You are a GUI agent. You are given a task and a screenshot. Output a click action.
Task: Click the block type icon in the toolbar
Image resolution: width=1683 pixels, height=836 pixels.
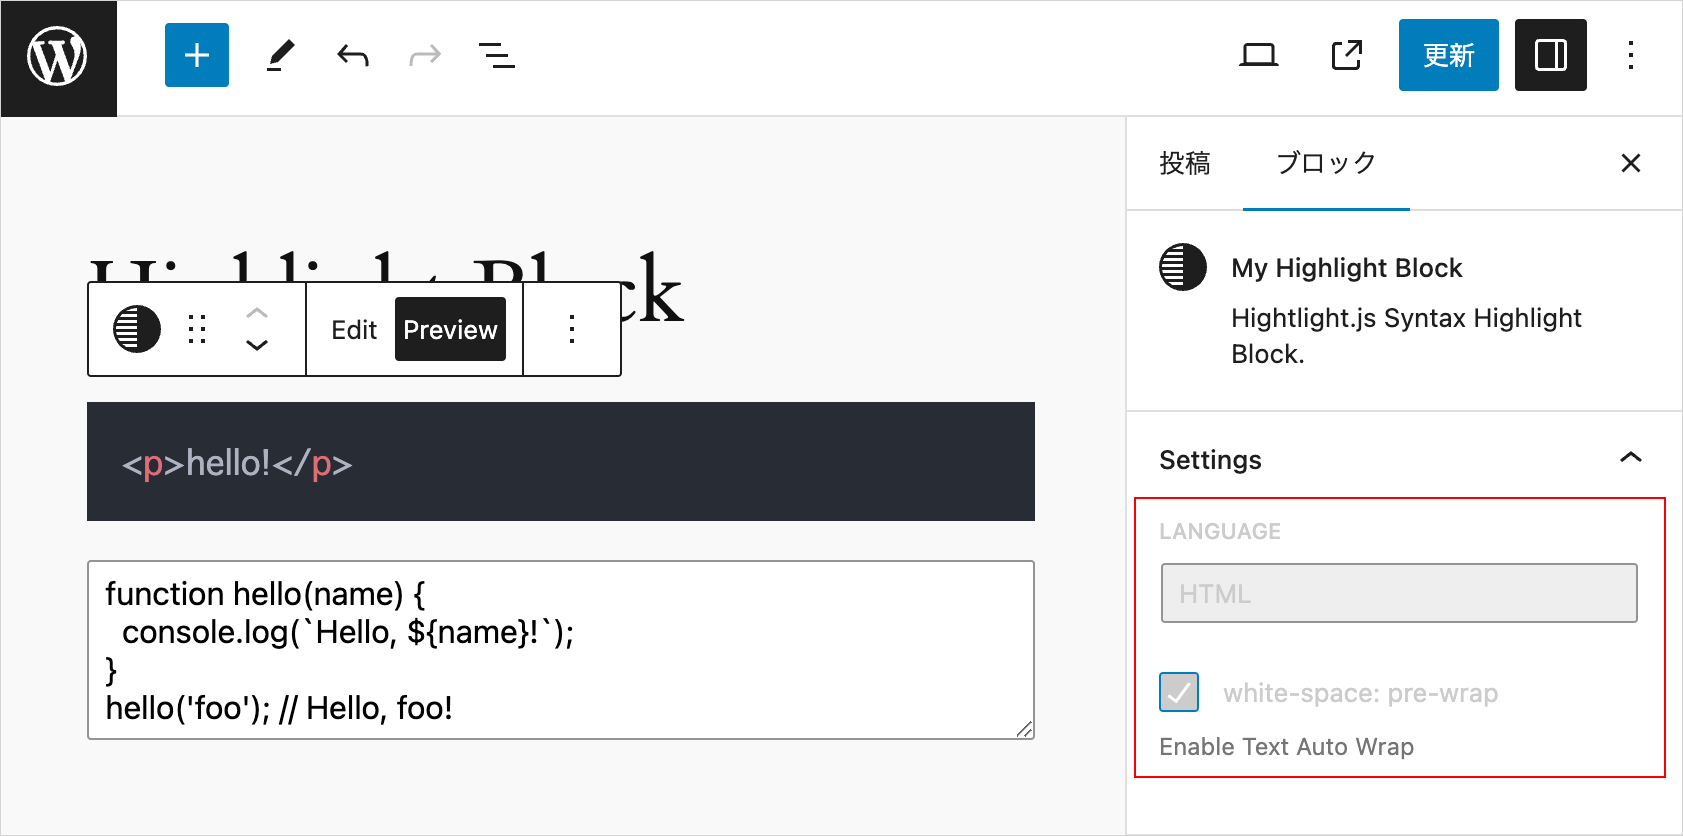coord(137,329)
